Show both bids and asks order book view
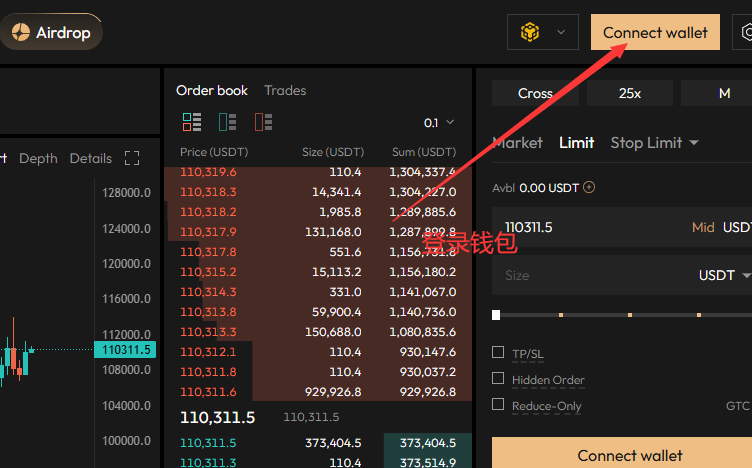Image resolution: width=752 pixels, height=468 pixels. 192,122
